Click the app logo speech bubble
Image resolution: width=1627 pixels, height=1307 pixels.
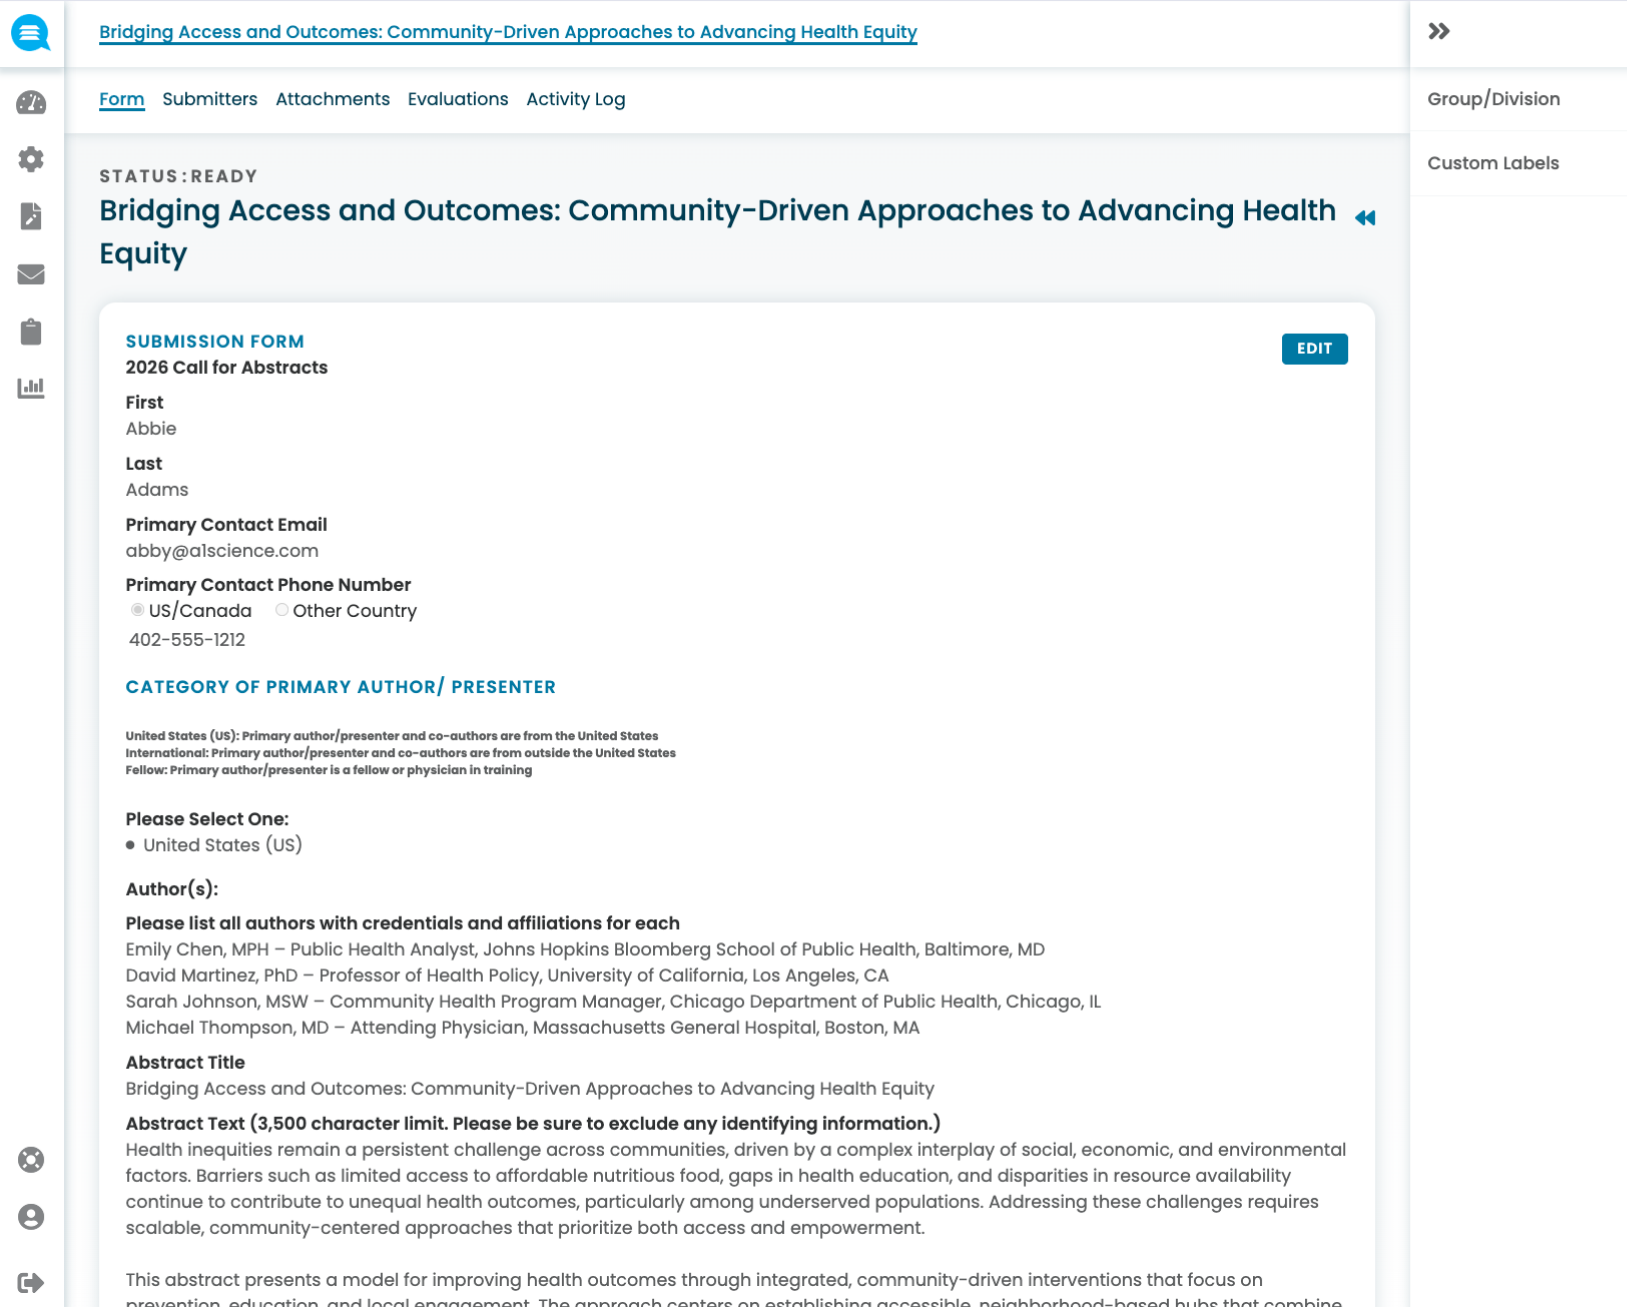(x=31, y=32)
